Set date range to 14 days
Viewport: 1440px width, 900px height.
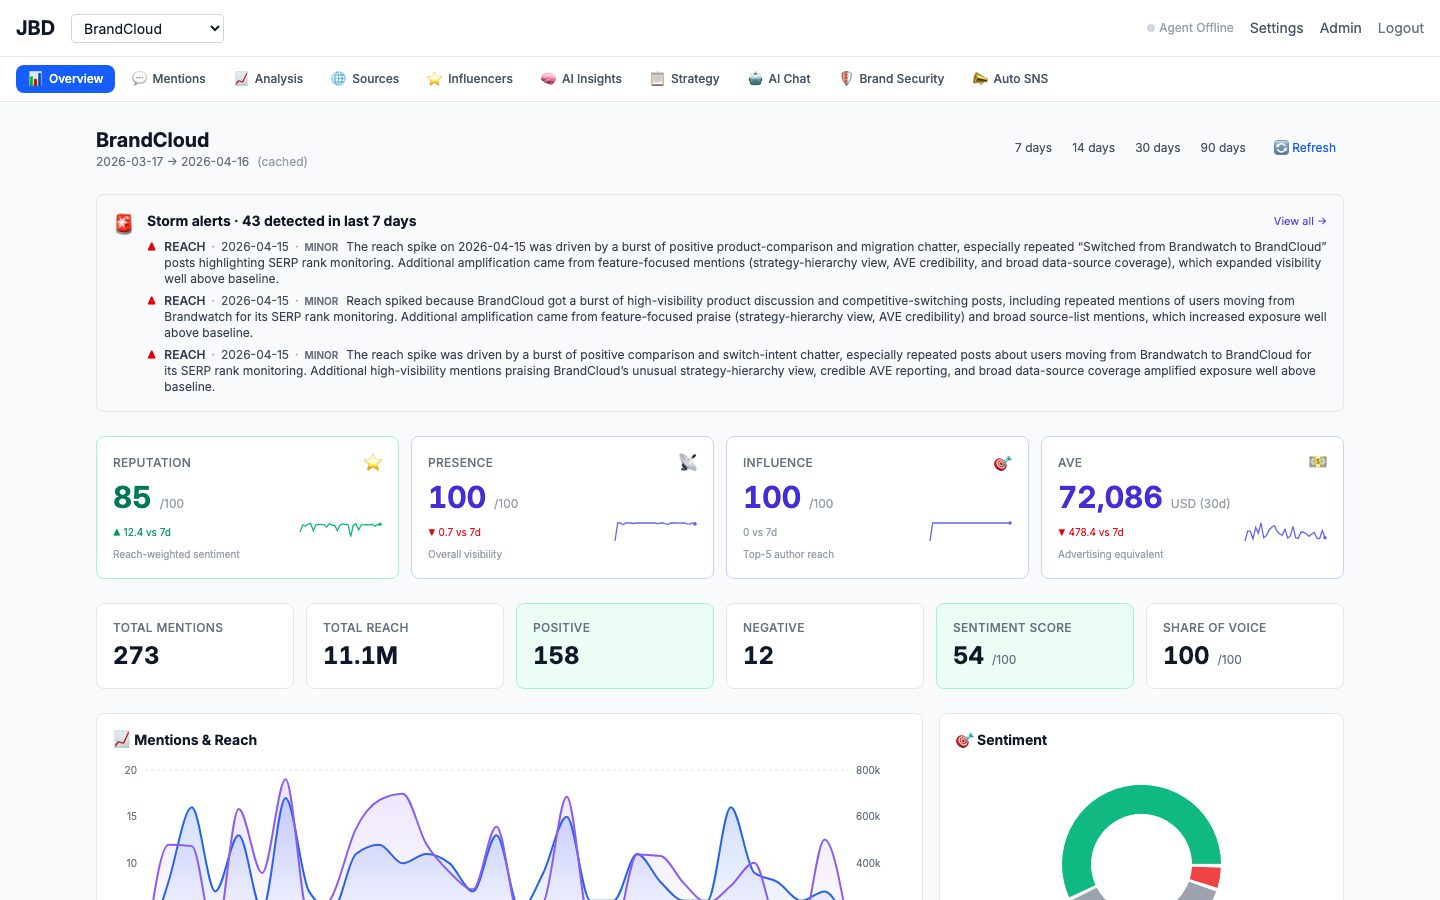coord(1093,148)
